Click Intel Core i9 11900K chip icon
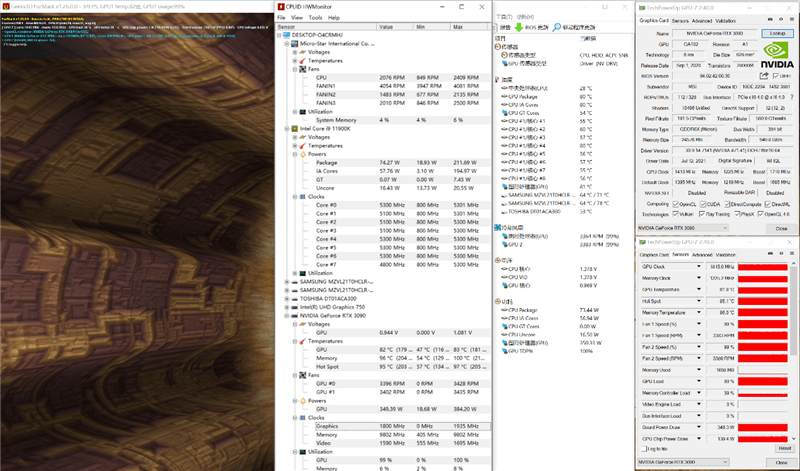Screen dimensions: 800x471 (x=294, y=129)
